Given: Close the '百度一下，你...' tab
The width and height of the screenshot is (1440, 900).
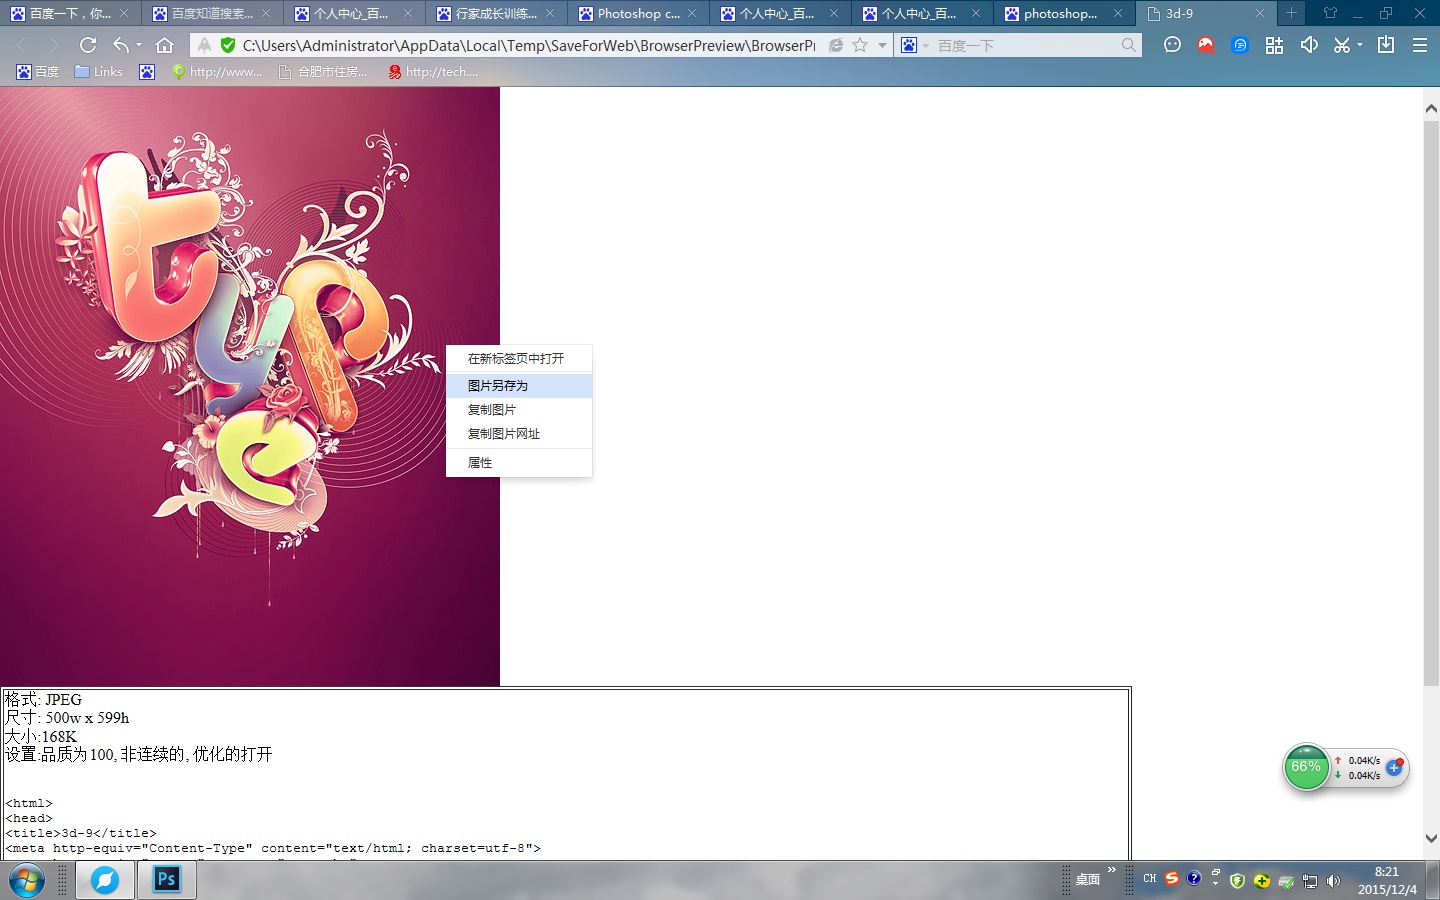Looking at the screenshot, I should pos(124,14).
